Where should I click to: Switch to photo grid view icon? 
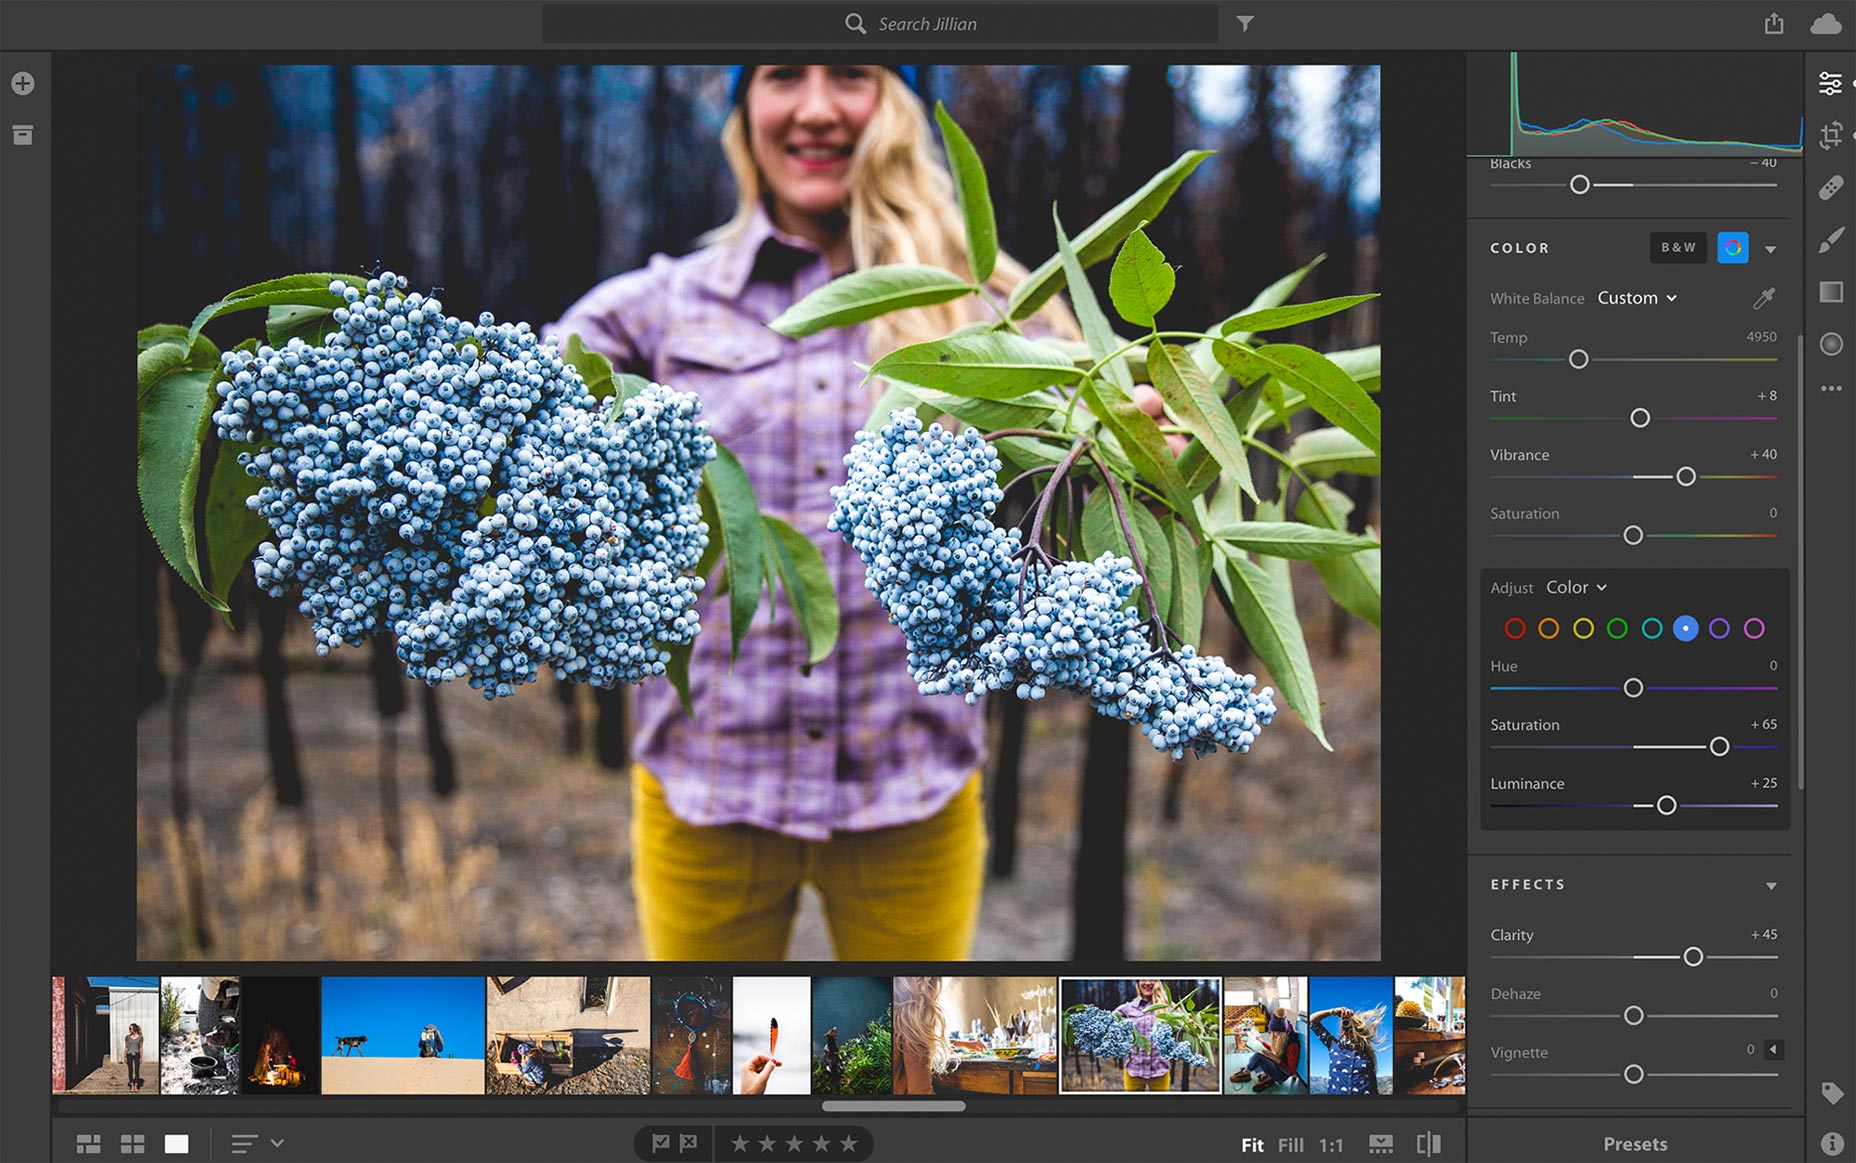(x=89, y=1144)
